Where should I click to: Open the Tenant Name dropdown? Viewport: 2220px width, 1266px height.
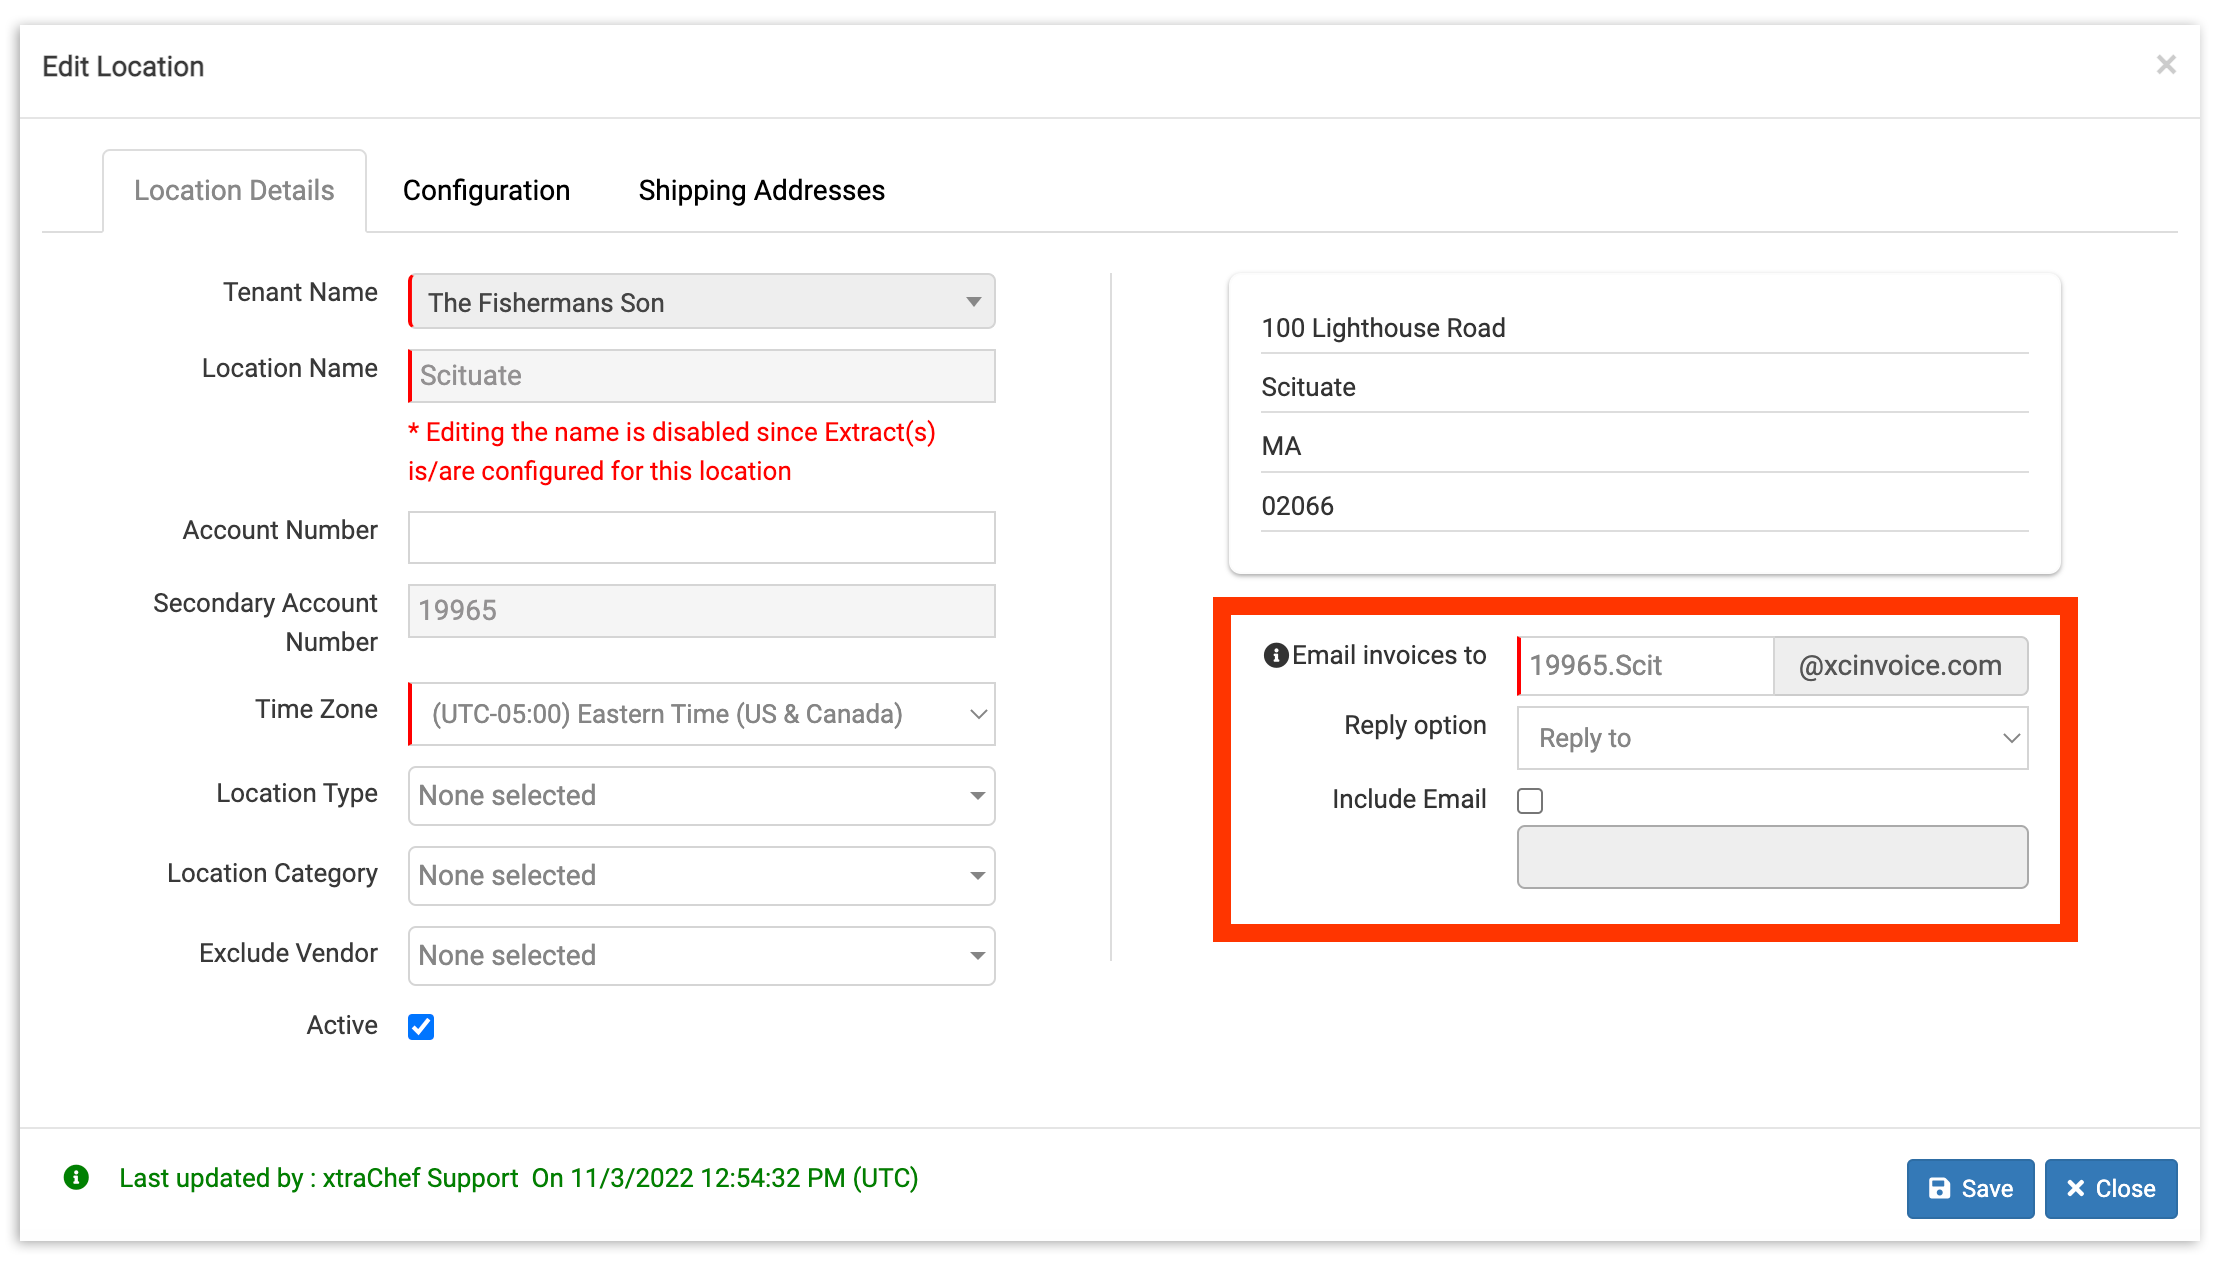tap(701, 302)
